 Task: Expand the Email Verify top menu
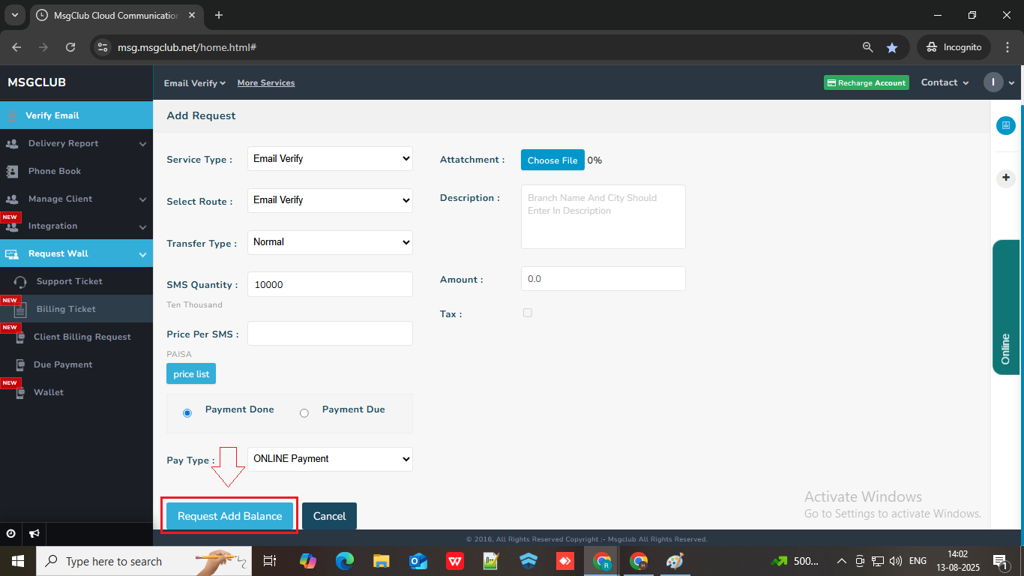pos(195,83)
